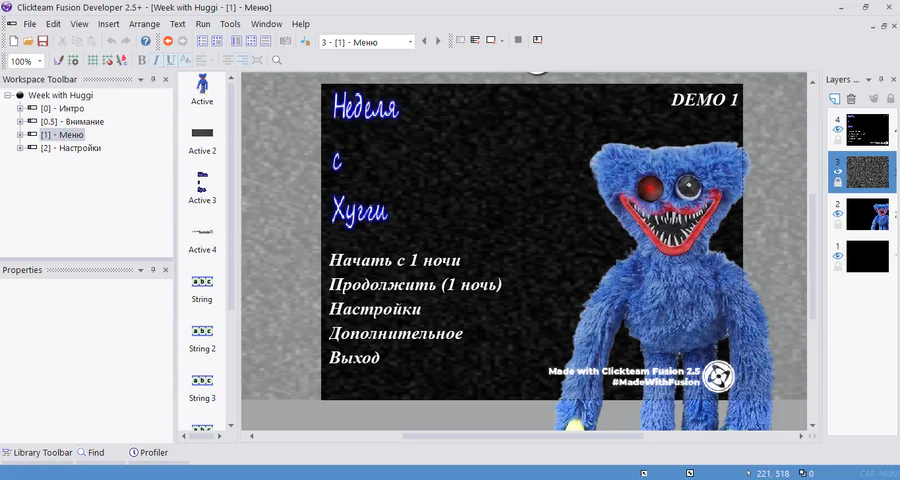Open the blue Help question mark
Screen dimensions: 900x480
[x=146, y=41]
